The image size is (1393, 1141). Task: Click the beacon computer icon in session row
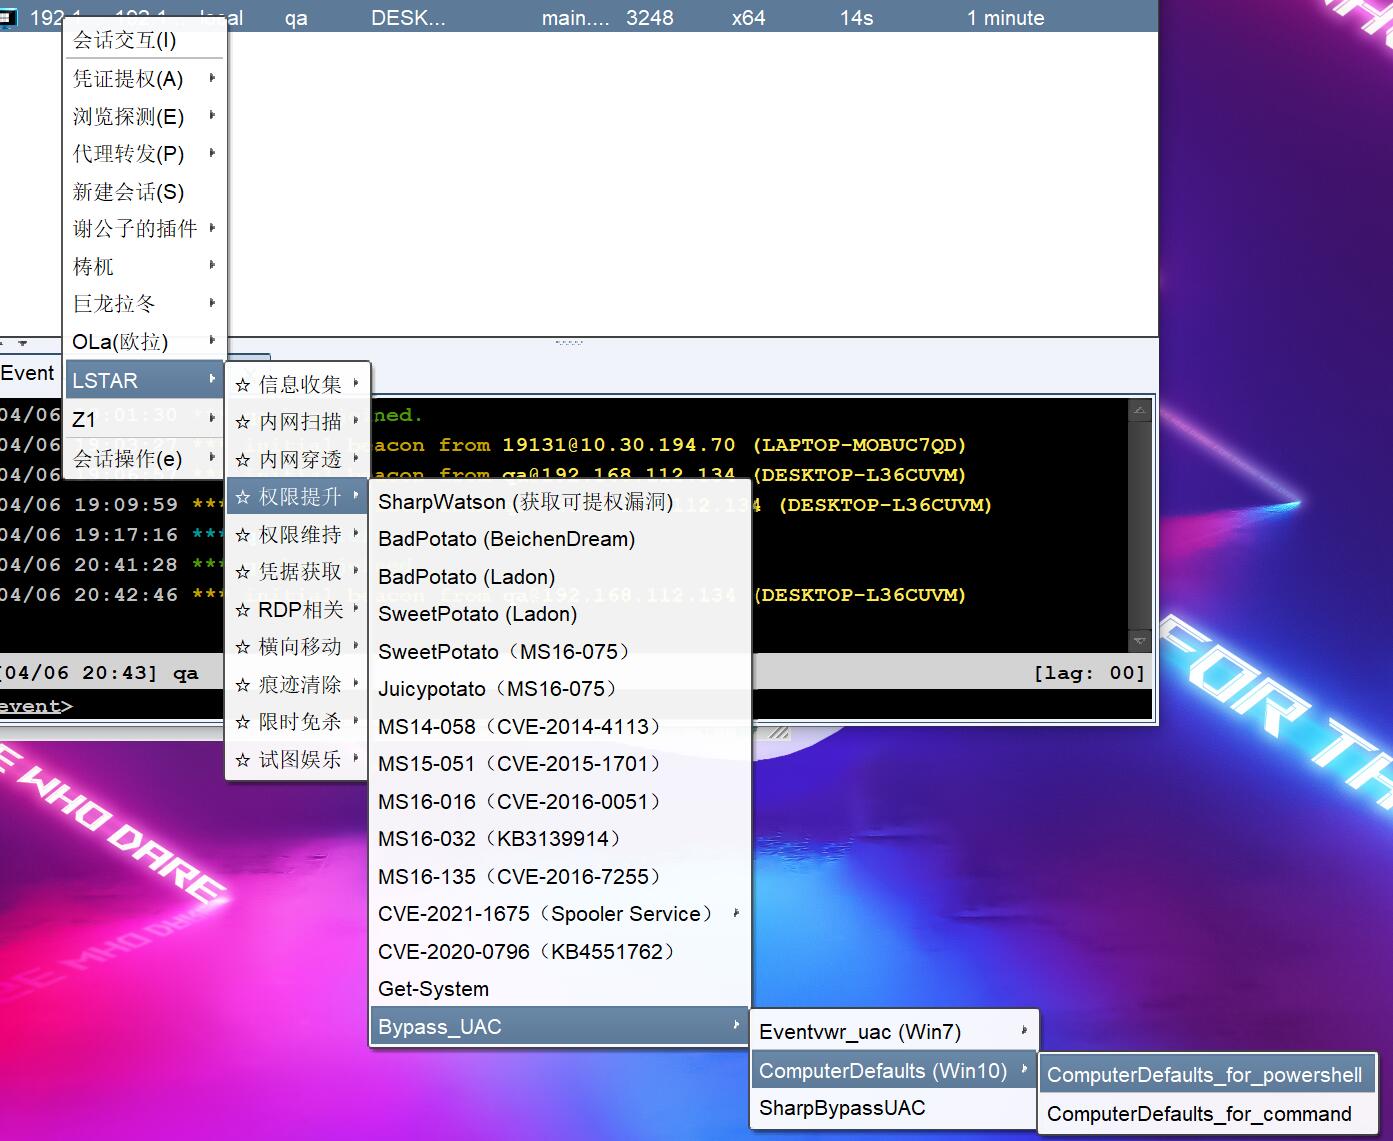(x=9, y=18)
